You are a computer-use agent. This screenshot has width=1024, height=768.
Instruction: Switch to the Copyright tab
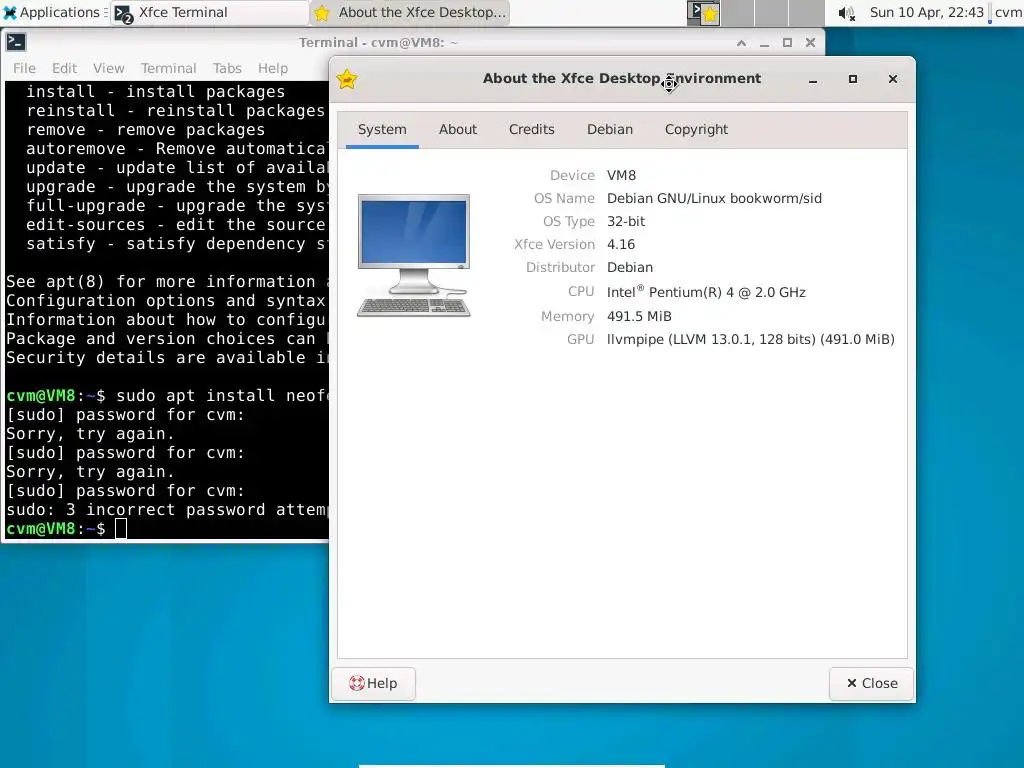point(696,129)
